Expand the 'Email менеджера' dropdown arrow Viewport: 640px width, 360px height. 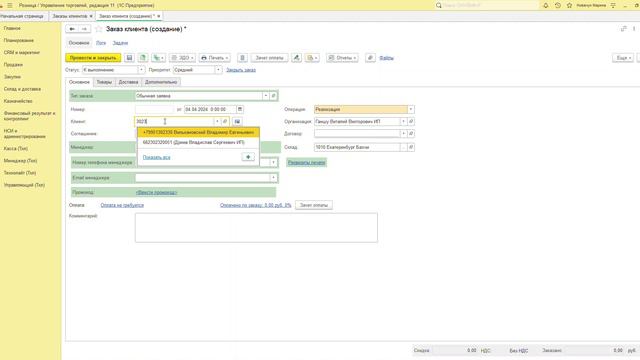click(x=273, y=178)
